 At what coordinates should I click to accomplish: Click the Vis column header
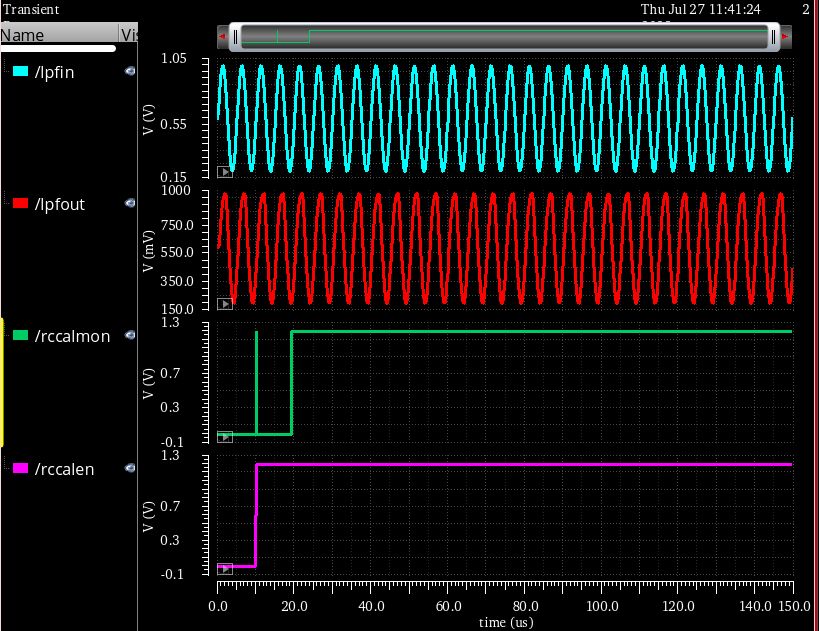pyautogui.click(x=129, y=34)
